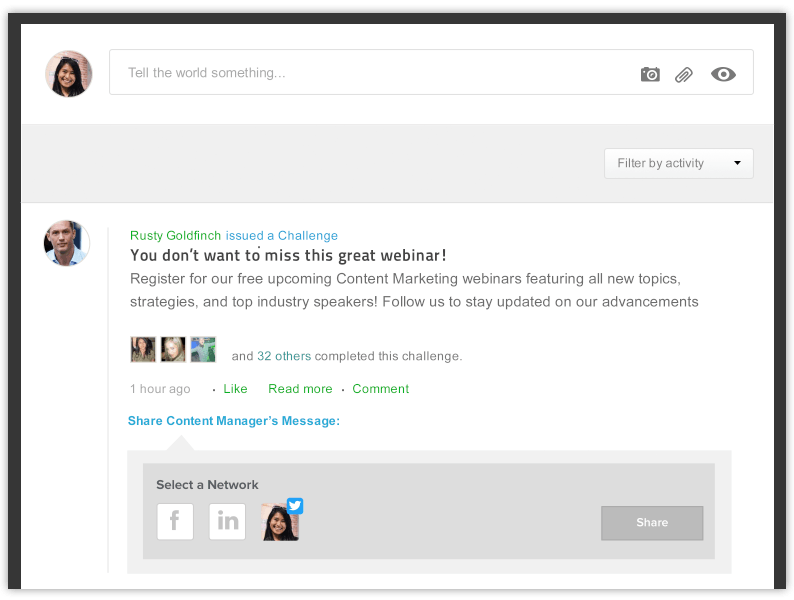Expand the post with 'Read more'
The width and height of the screenshot is (794, 600).
pos(300,389)
